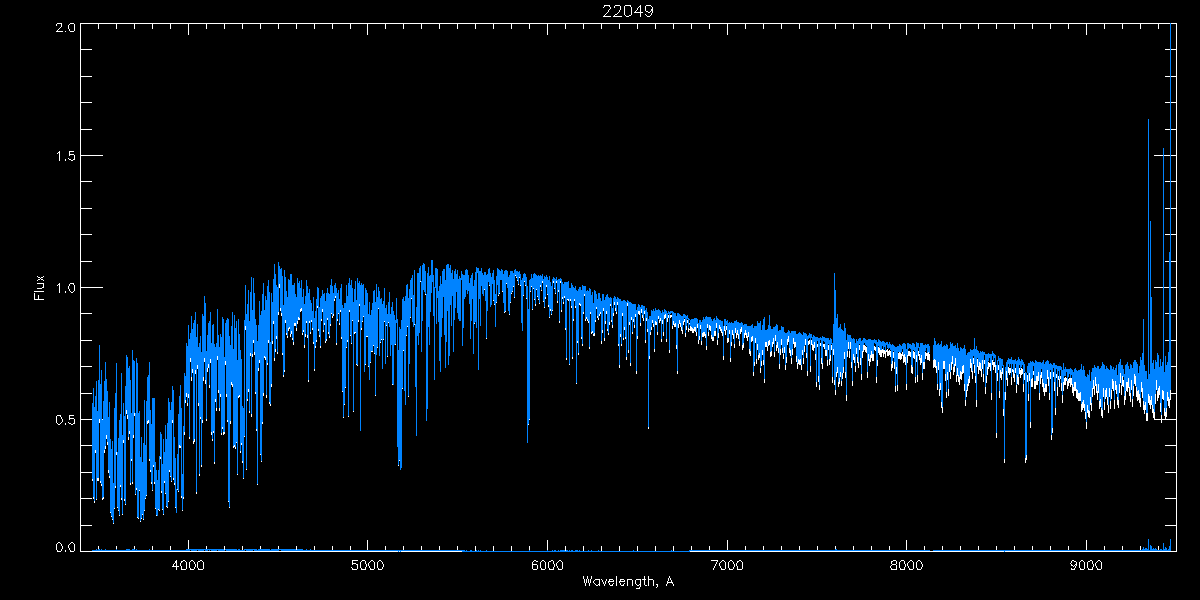The width and height of the screenshot is (1200, 600).
Task: Click the Flux y-axis label
Action: tap(40, 288)
